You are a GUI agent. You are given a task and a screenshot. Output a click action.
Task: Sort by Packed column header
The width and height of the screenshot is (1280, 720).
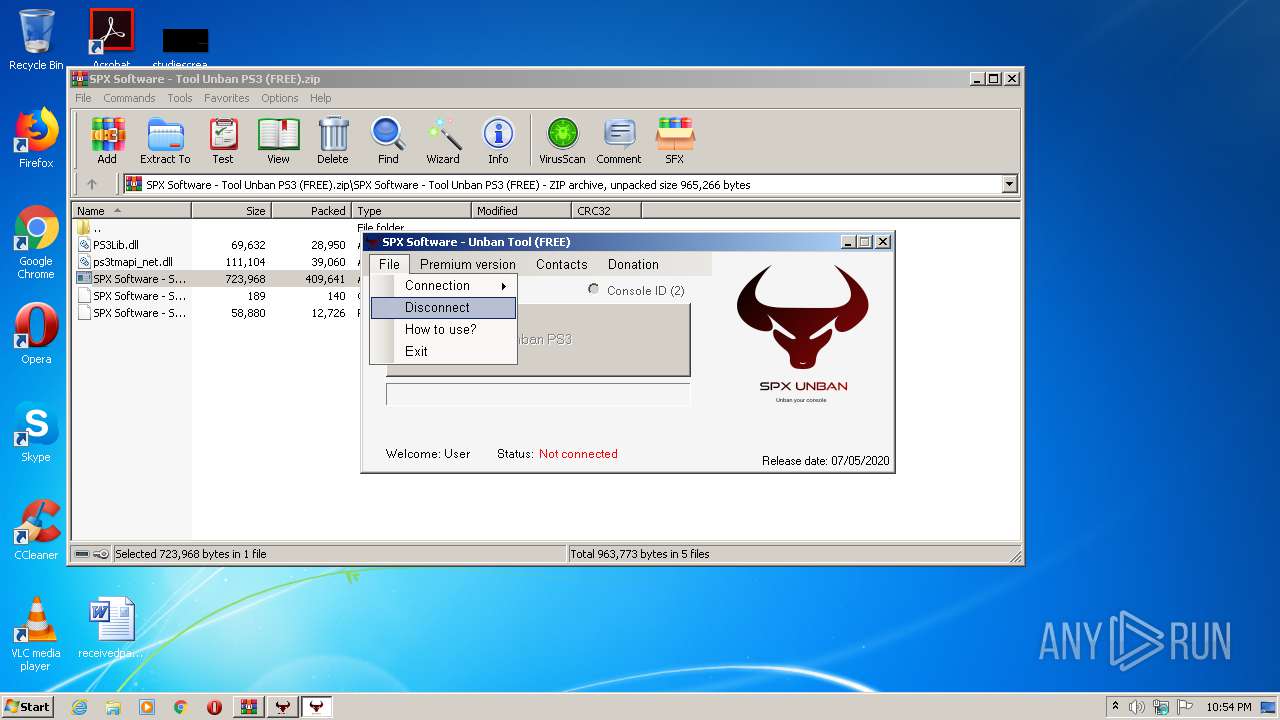pos(311,210)
